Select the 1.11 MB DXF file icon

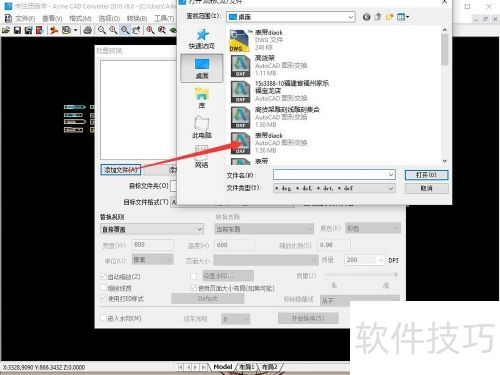coord(240,66)
